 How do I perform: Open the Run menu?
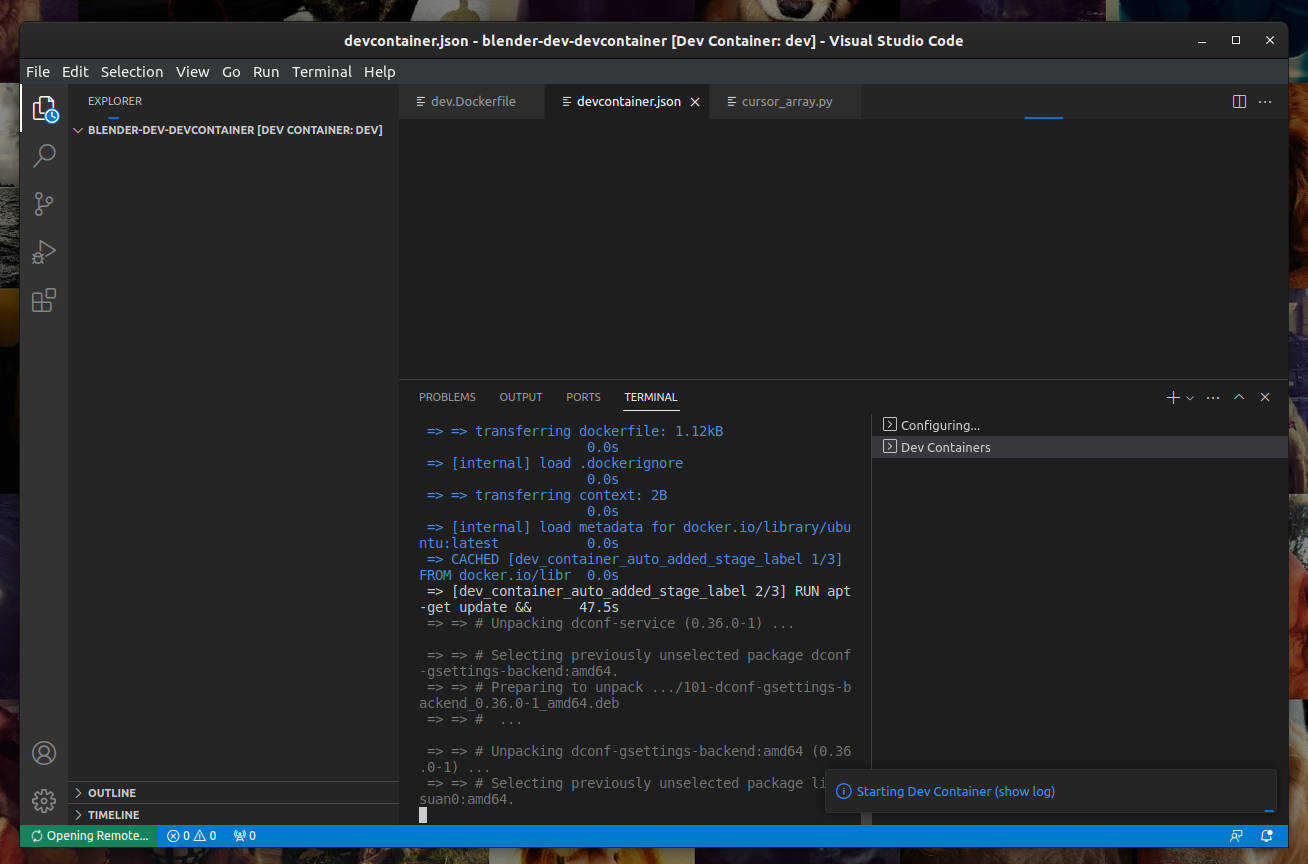point(266,72)
